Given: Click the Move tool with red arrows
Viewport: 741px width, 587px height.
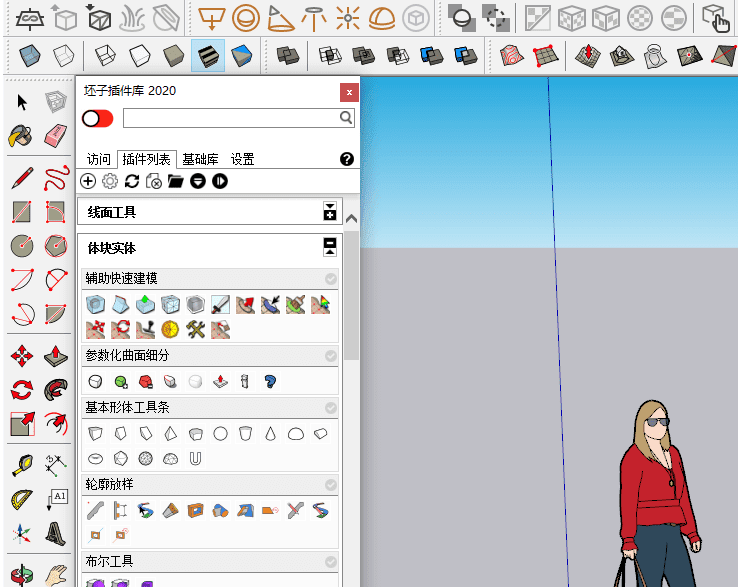Looking at the screenshot, I should pyautogui.click(x=22, y=356).
